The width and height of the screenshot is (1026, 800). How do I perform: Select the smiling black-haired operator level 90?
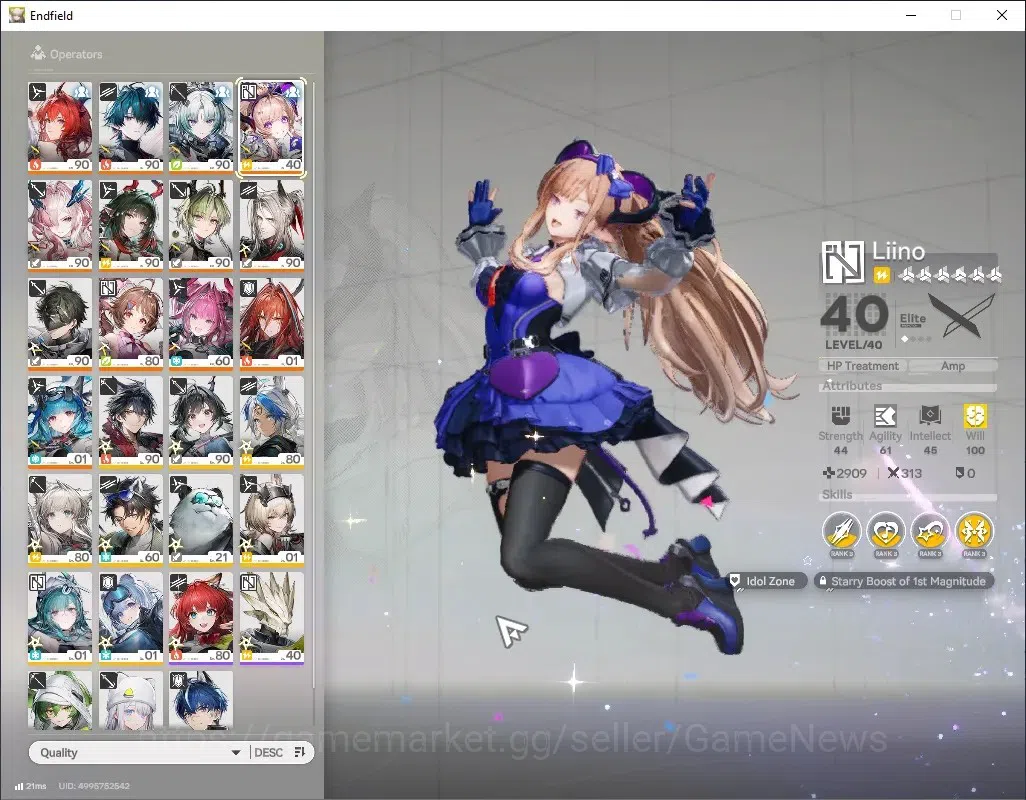[201, 421]
